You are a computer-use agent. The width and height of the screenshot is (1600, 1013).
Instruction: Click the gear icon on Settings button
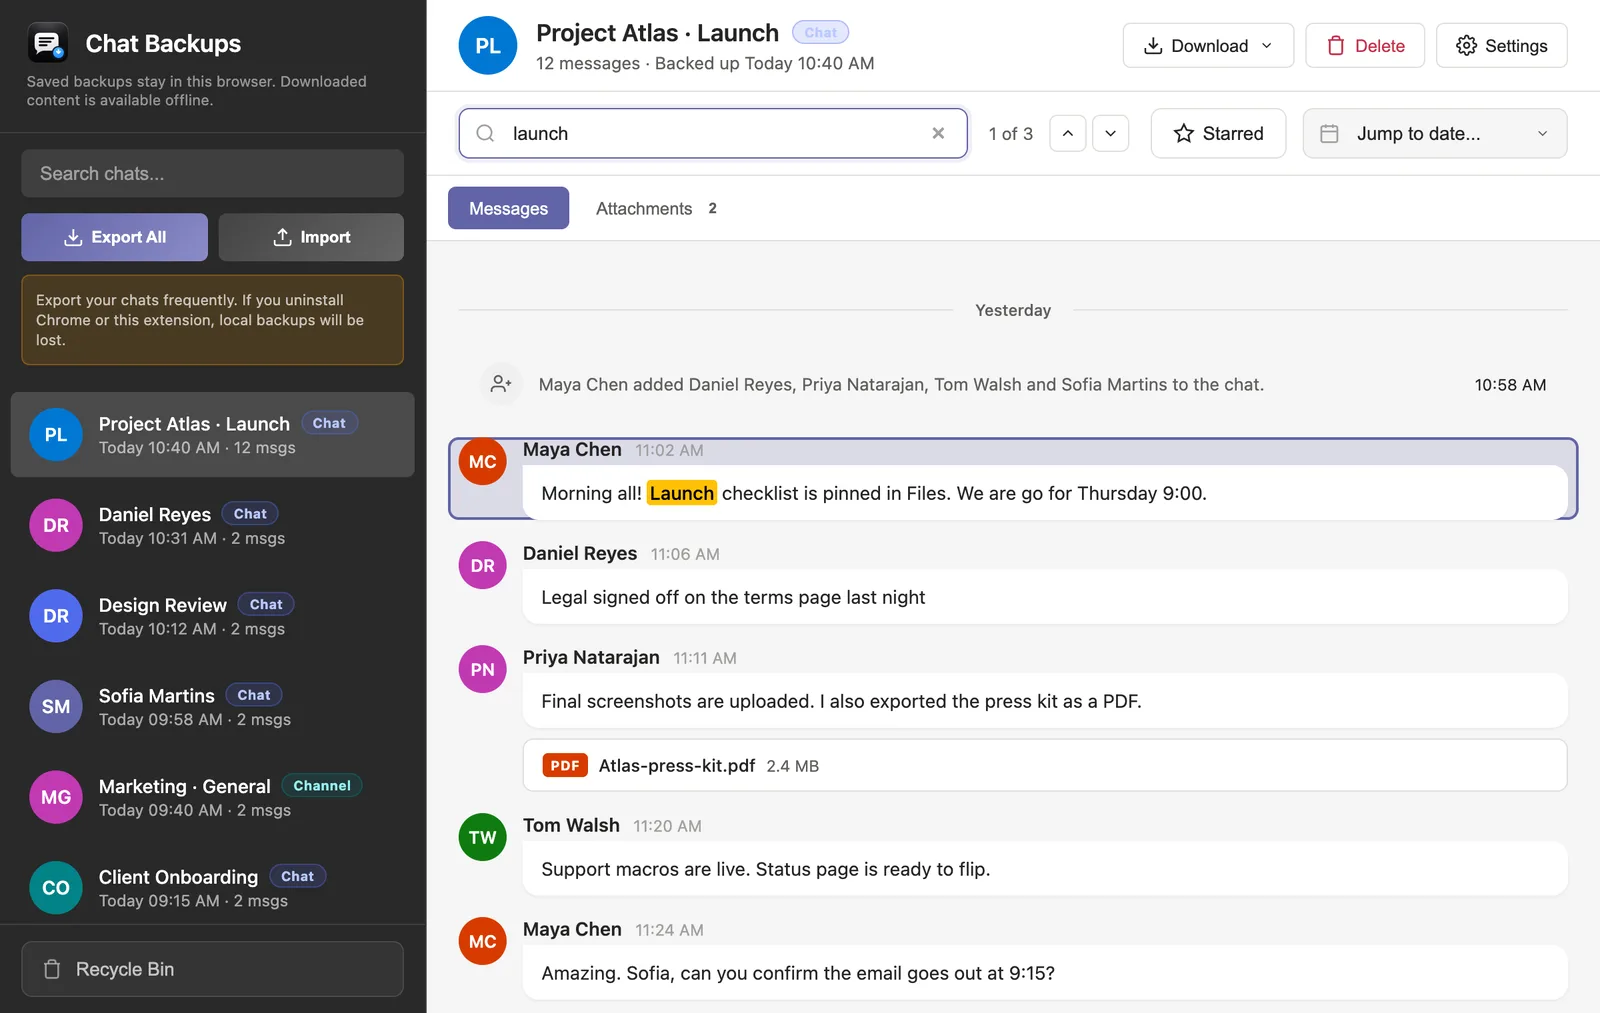(x=1466, y=45)
